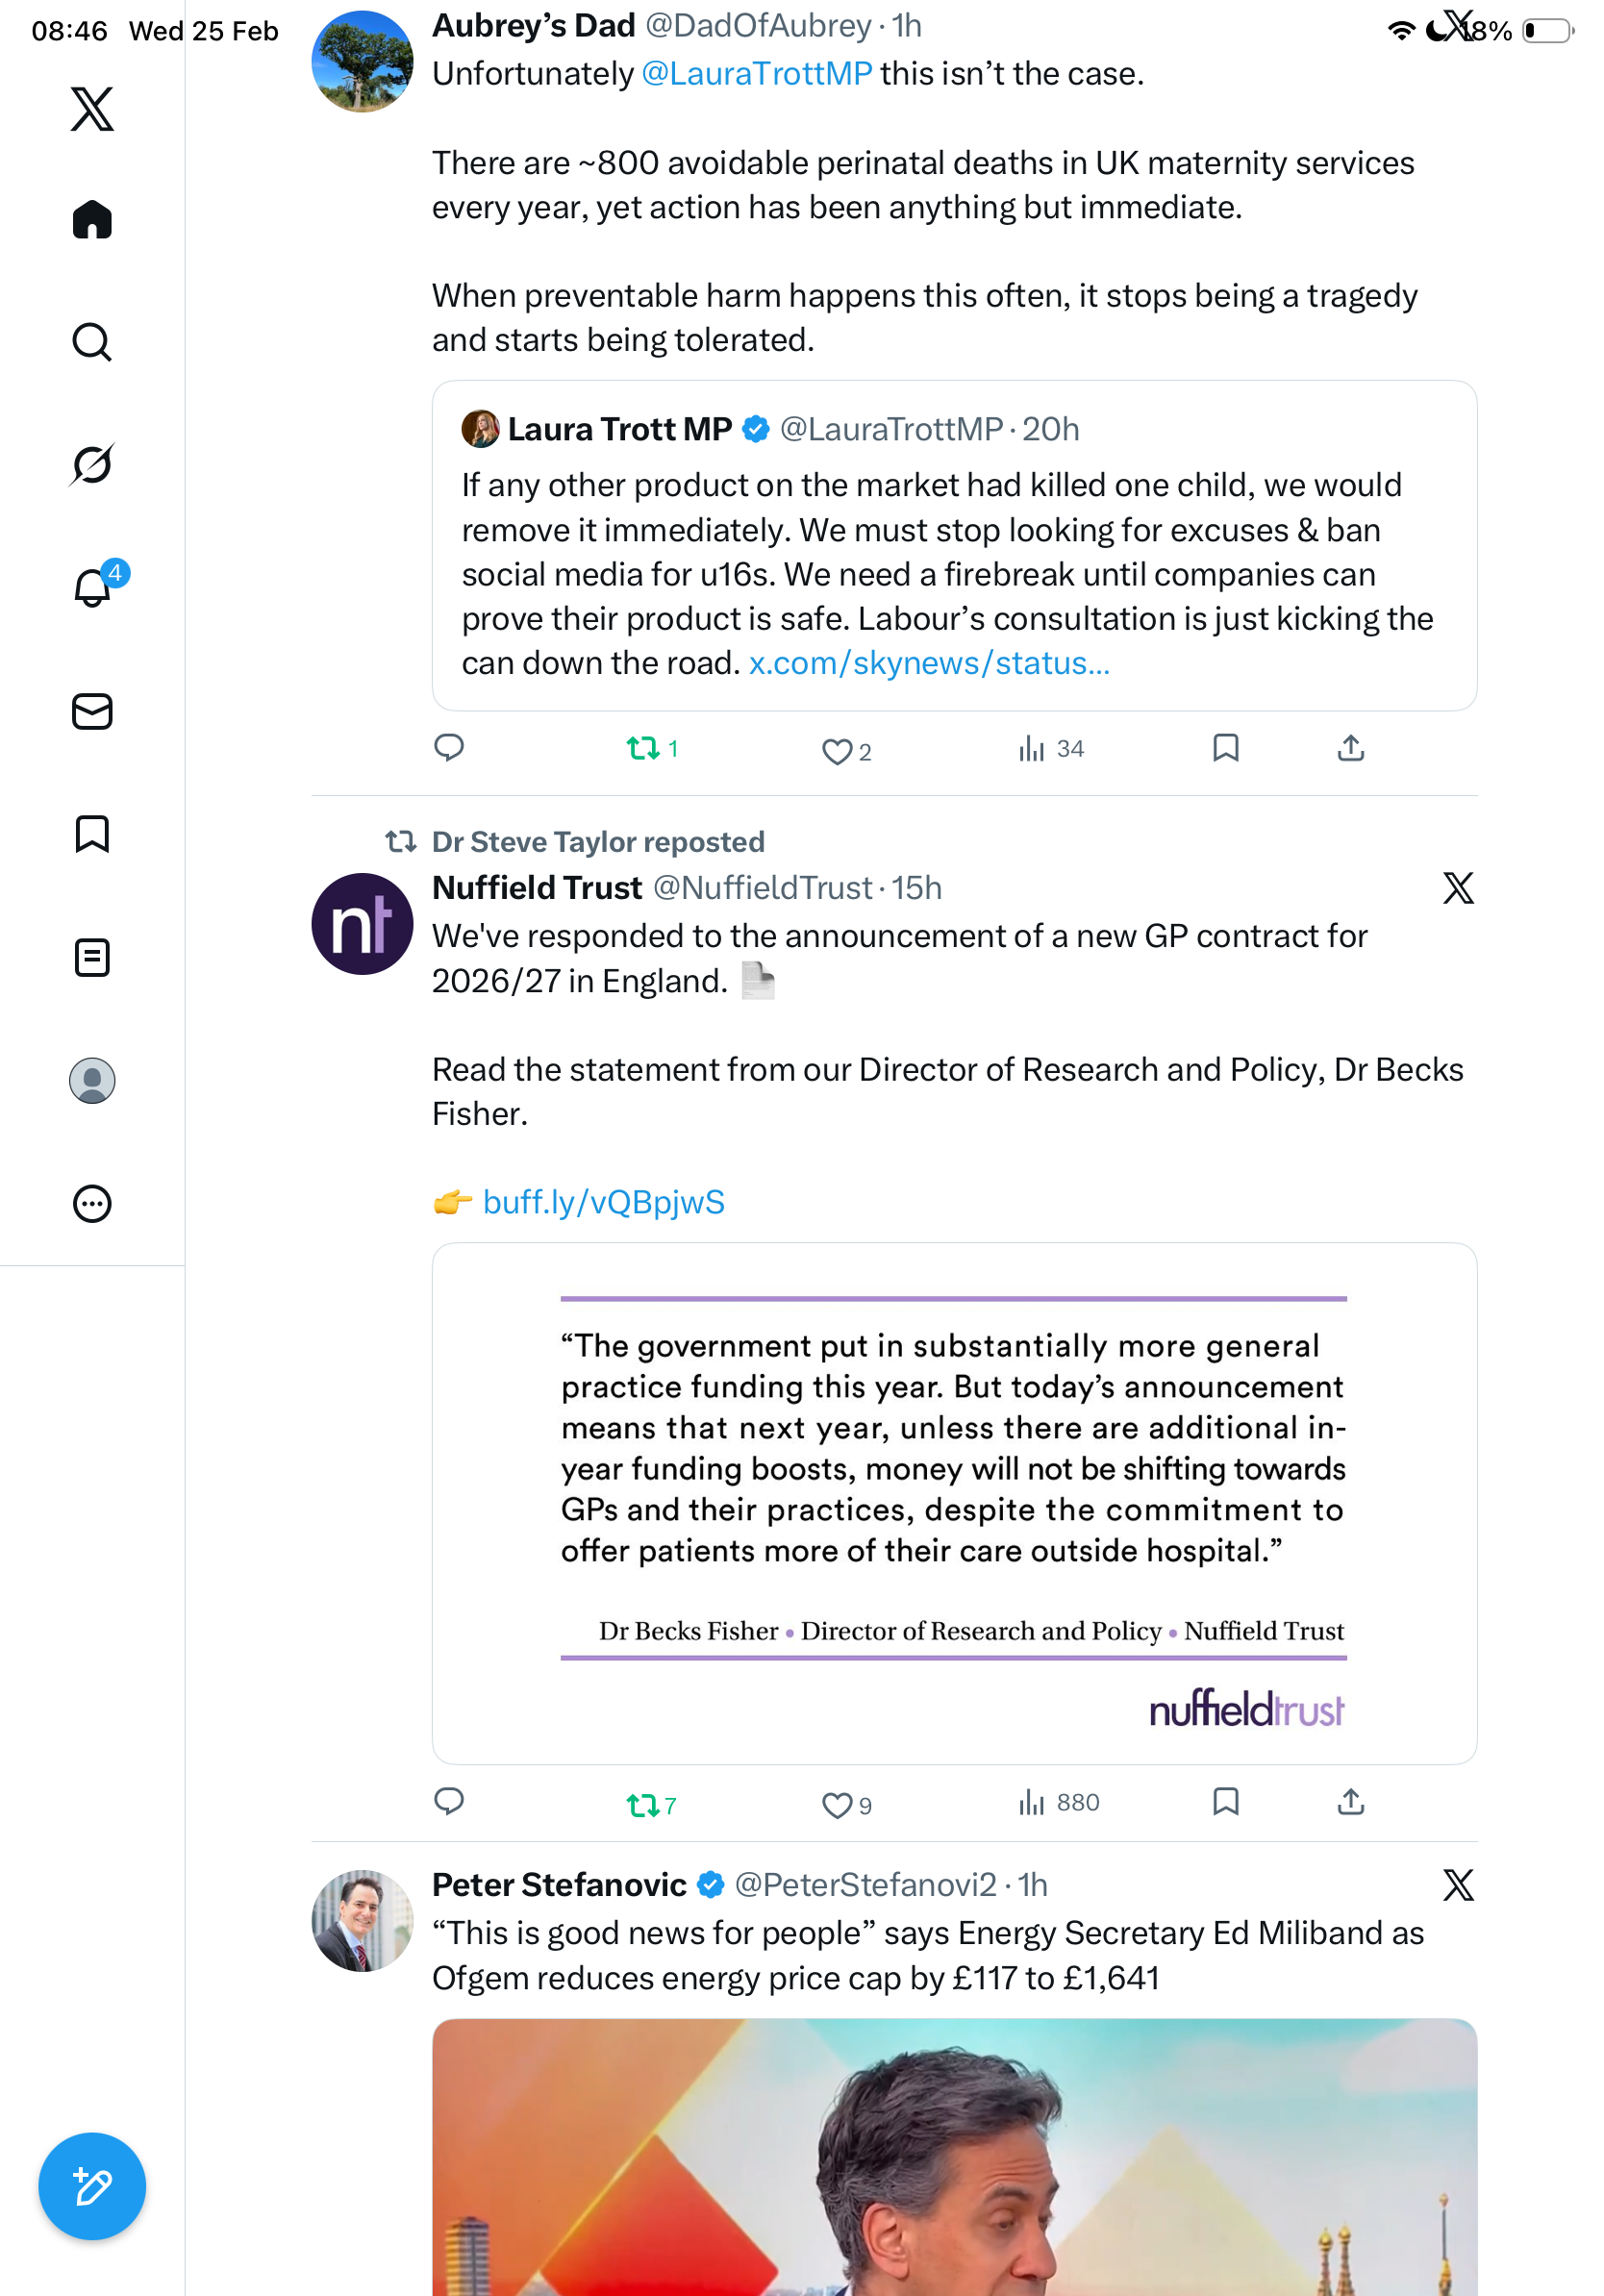
Task: Bookmark the Nuffield Trust post
Action: click(x=1225, y=1802)
